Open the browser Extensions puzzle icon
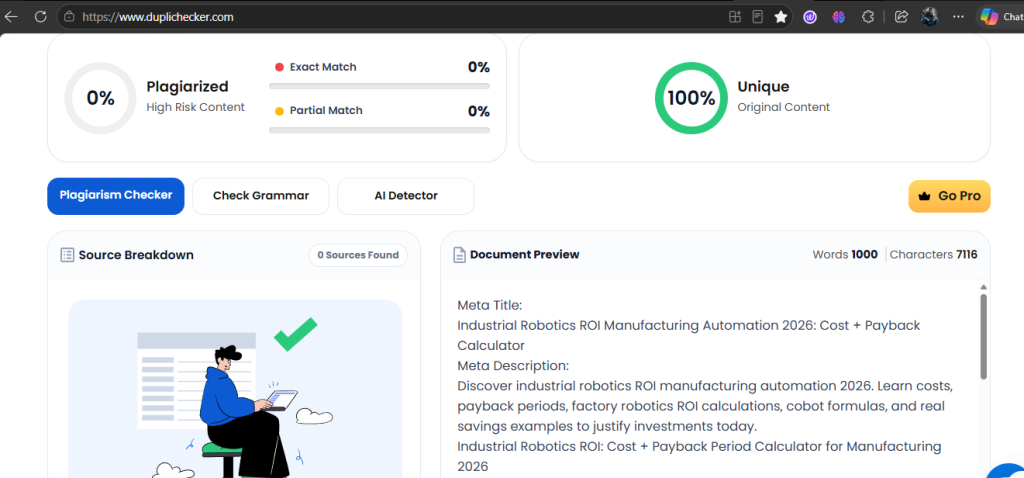 tap(868, 17)
